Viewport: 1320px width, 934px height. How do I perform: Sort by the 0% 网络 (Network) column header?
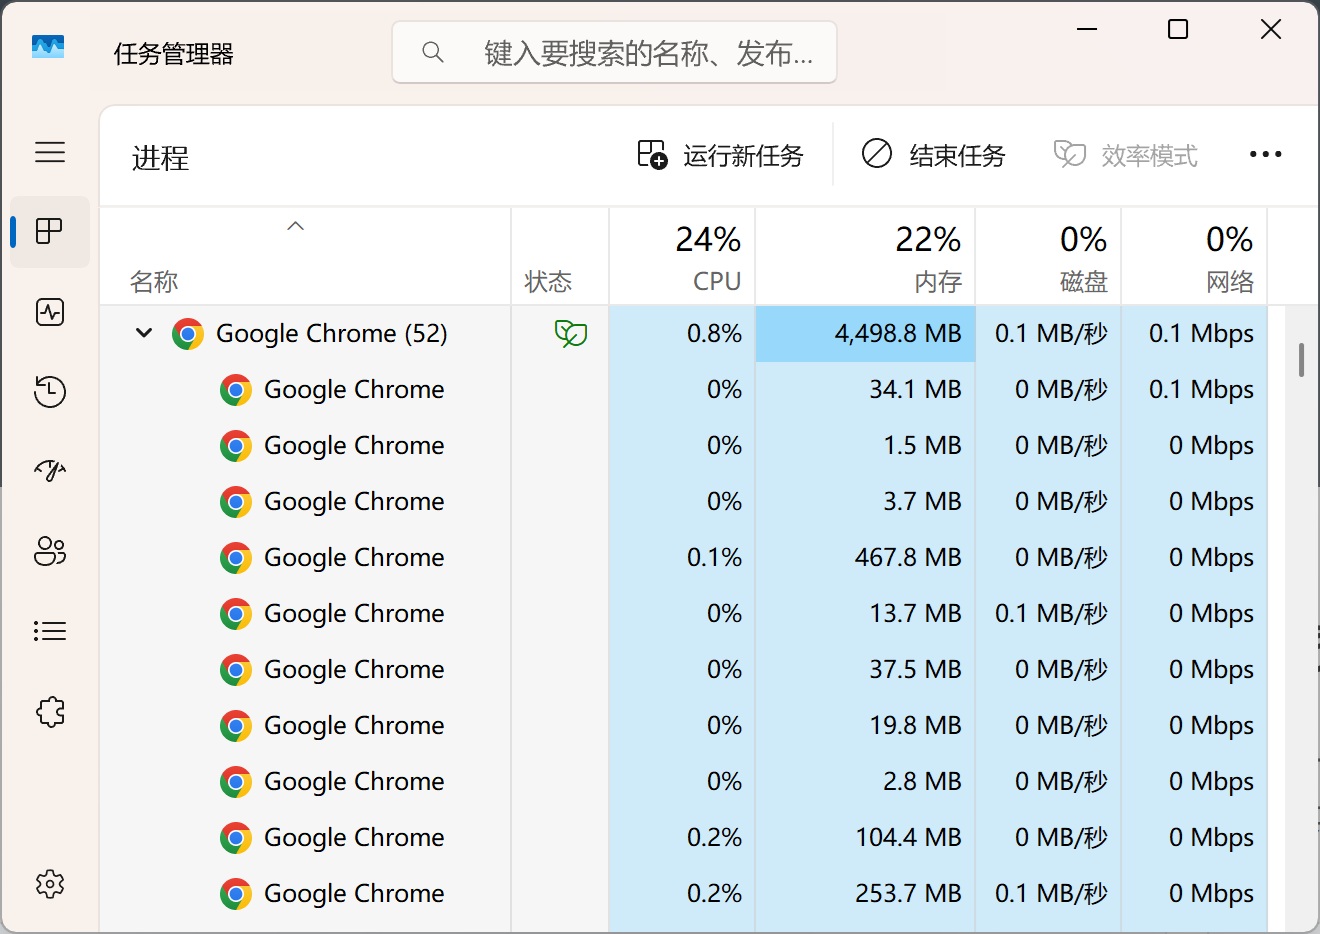tap(1194, 257)
